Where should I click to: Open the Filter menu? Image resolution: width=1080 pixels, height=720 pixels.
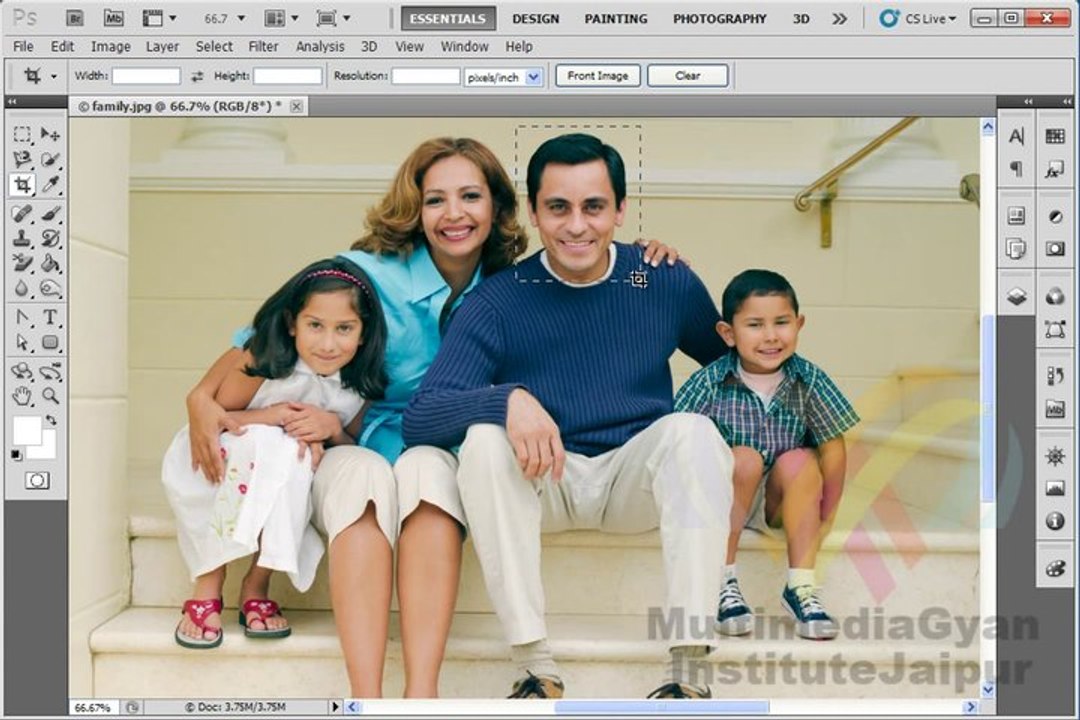(x=263, y=47)
